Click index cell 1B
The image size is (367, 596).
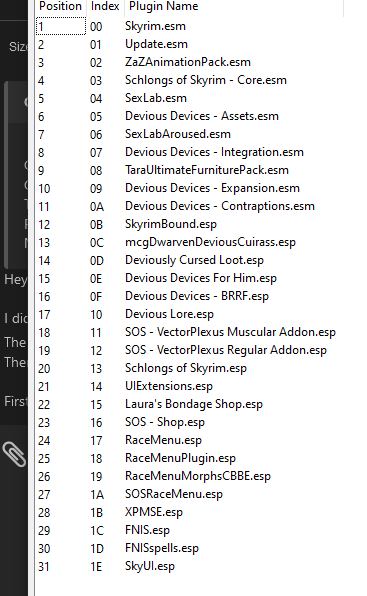96,513
